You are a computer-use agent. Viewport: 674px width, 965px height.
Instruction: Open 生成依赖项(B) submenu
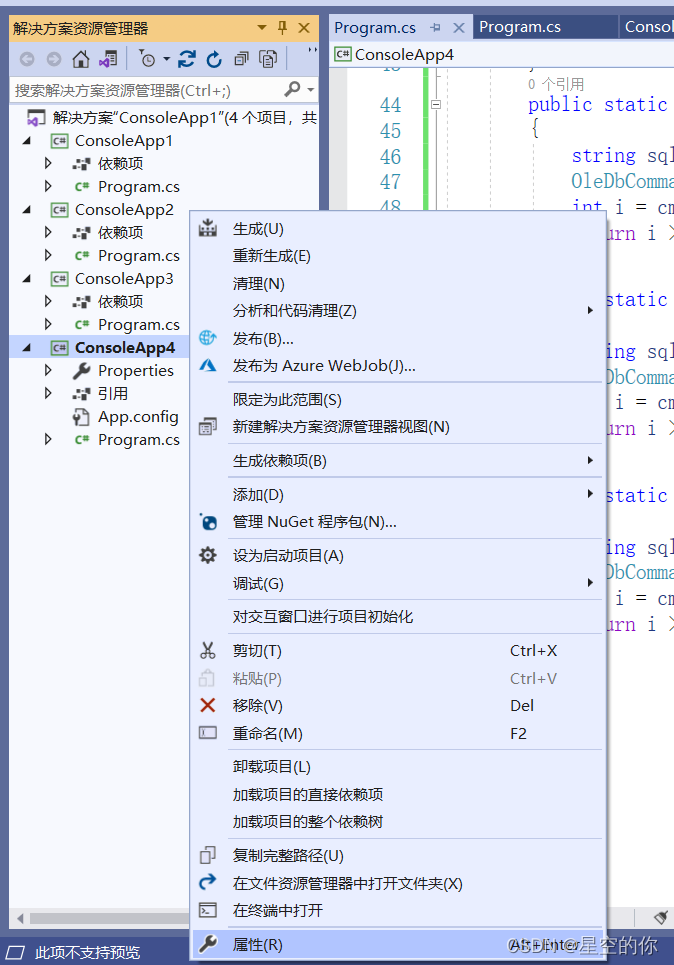pyautogui.click(x=397, y=461)
